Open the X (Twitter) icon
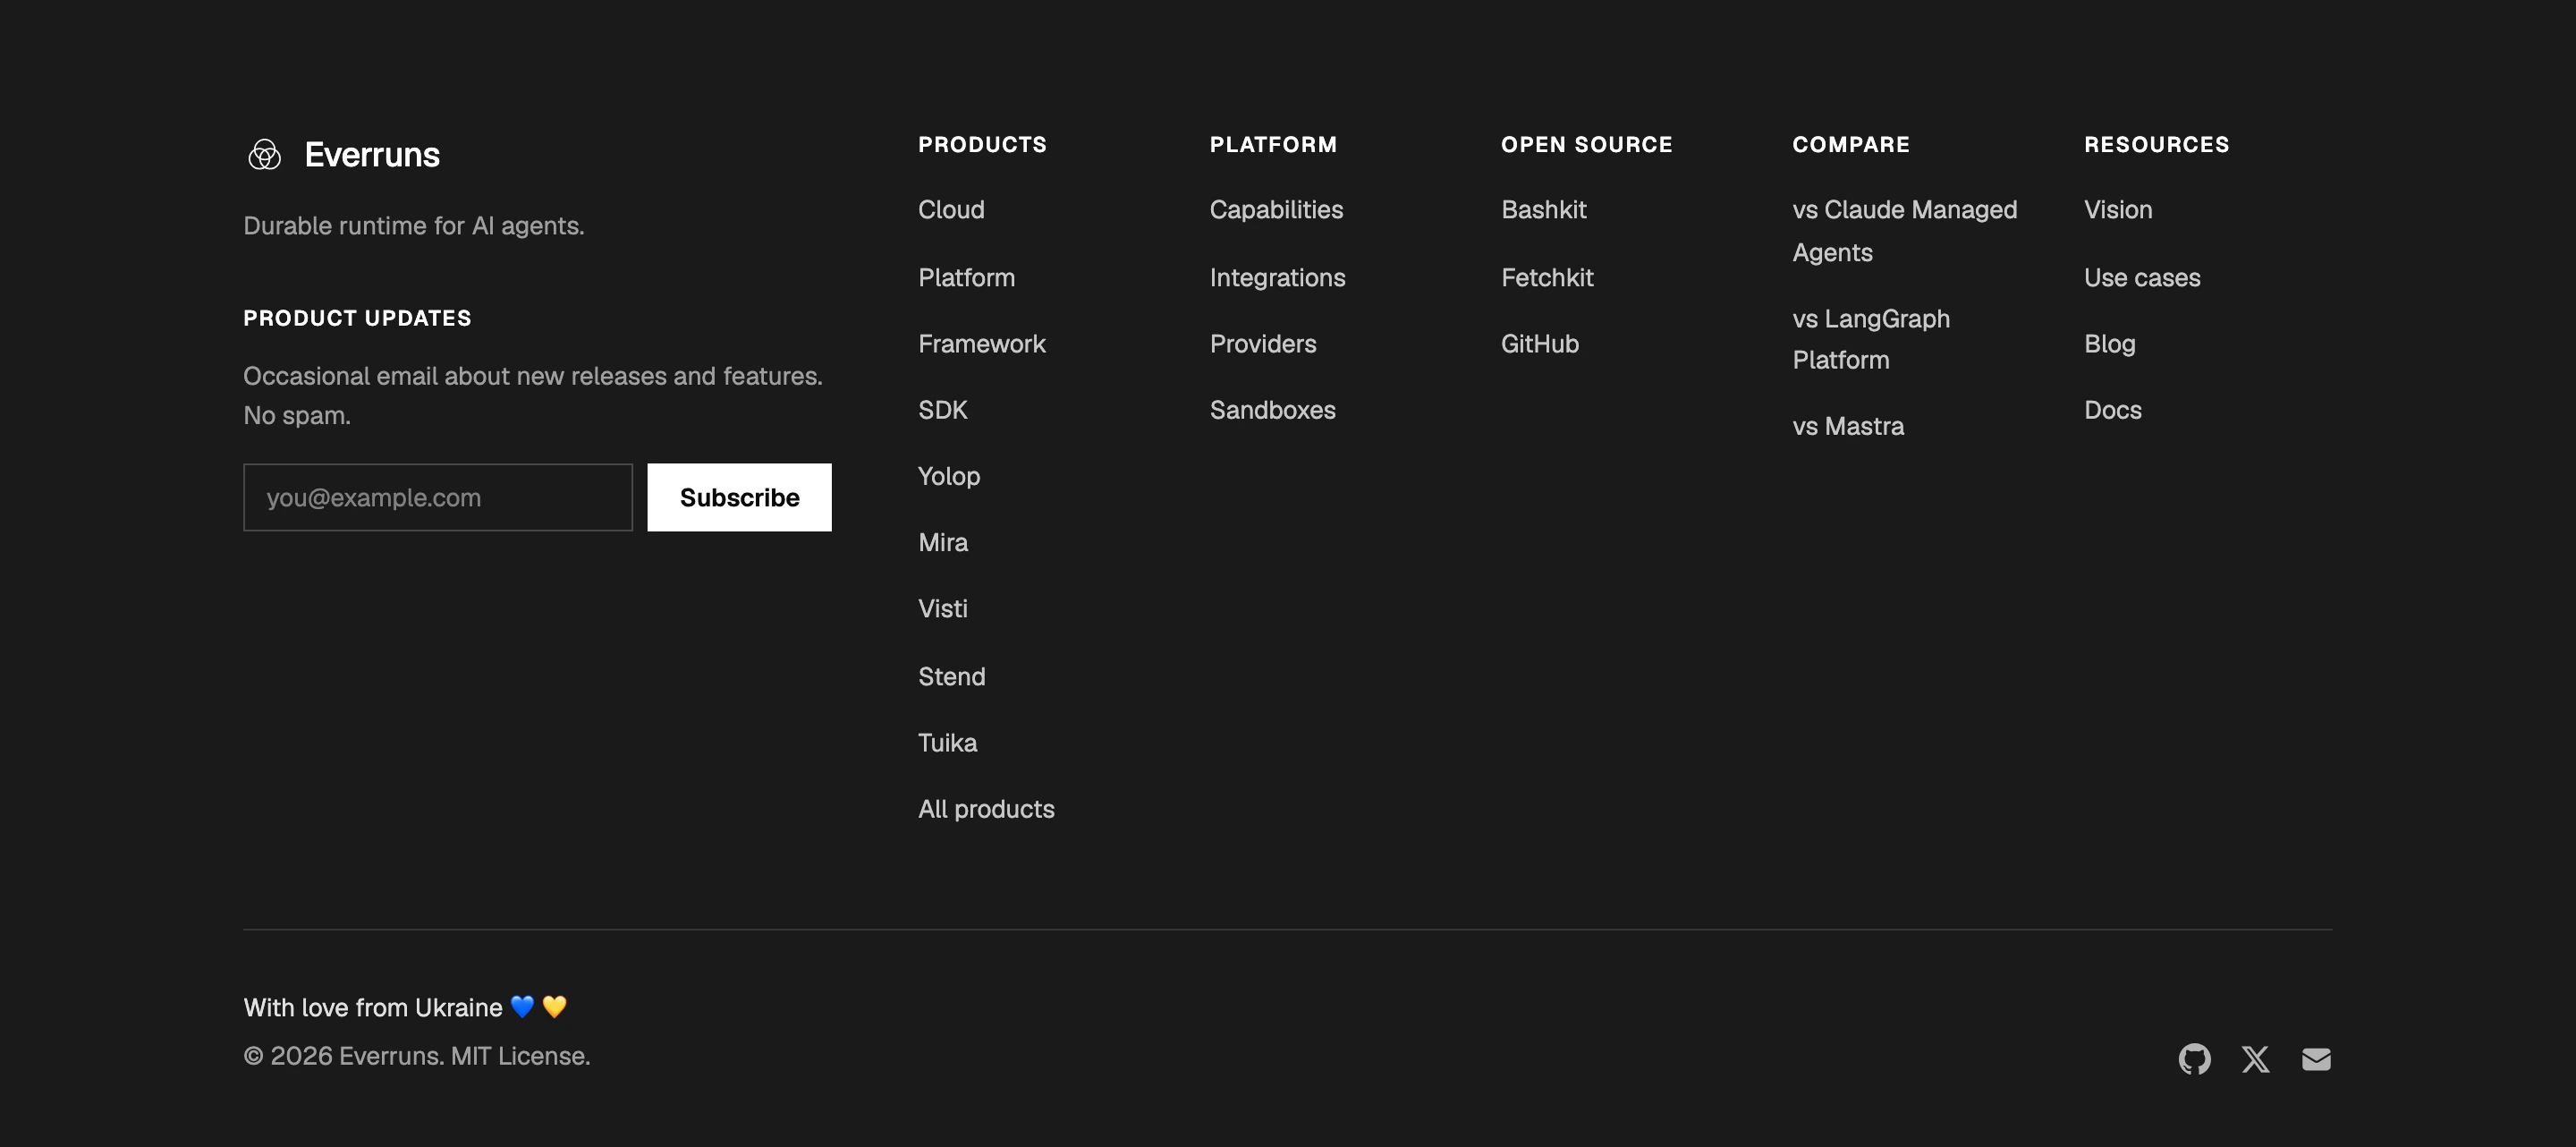 click(2255, 1059)
